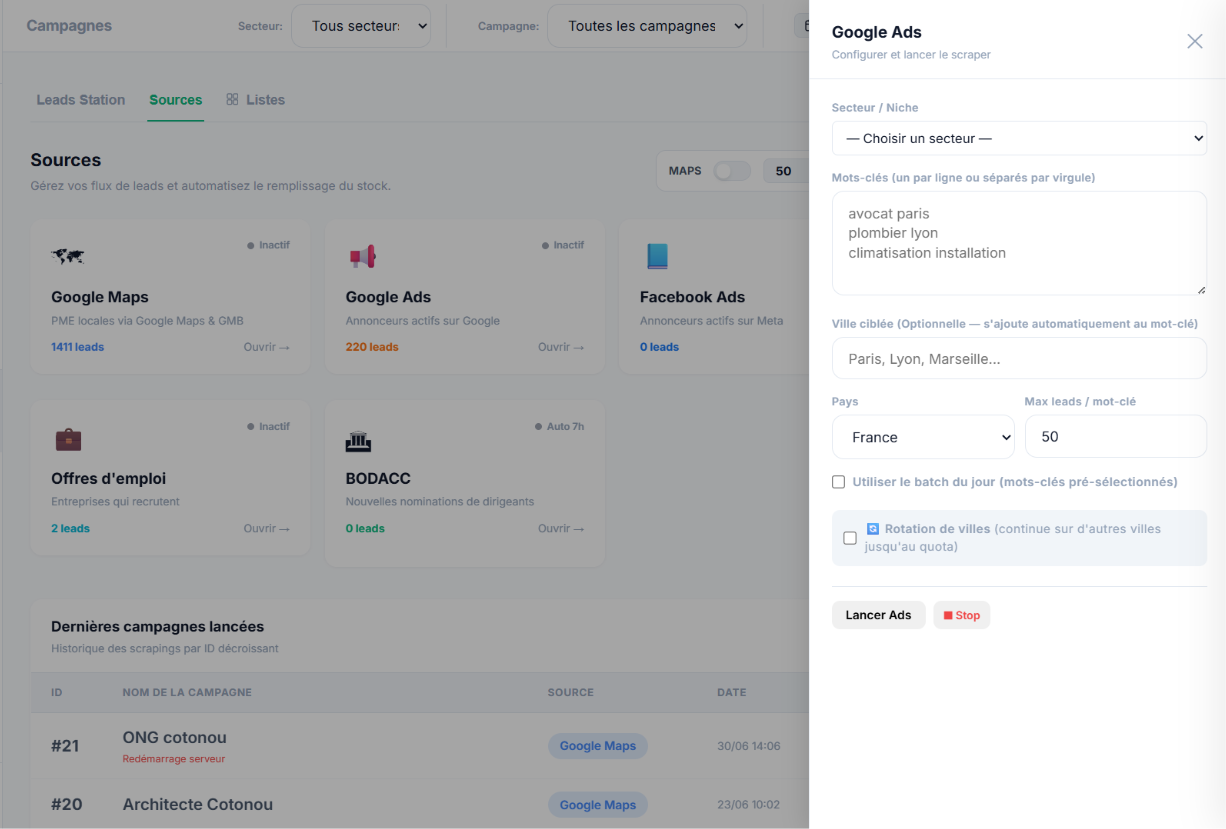Screen dimensions: 1226x829
Task: Click Inactif status on Google Ads card
Action: (x=563, y=245)
